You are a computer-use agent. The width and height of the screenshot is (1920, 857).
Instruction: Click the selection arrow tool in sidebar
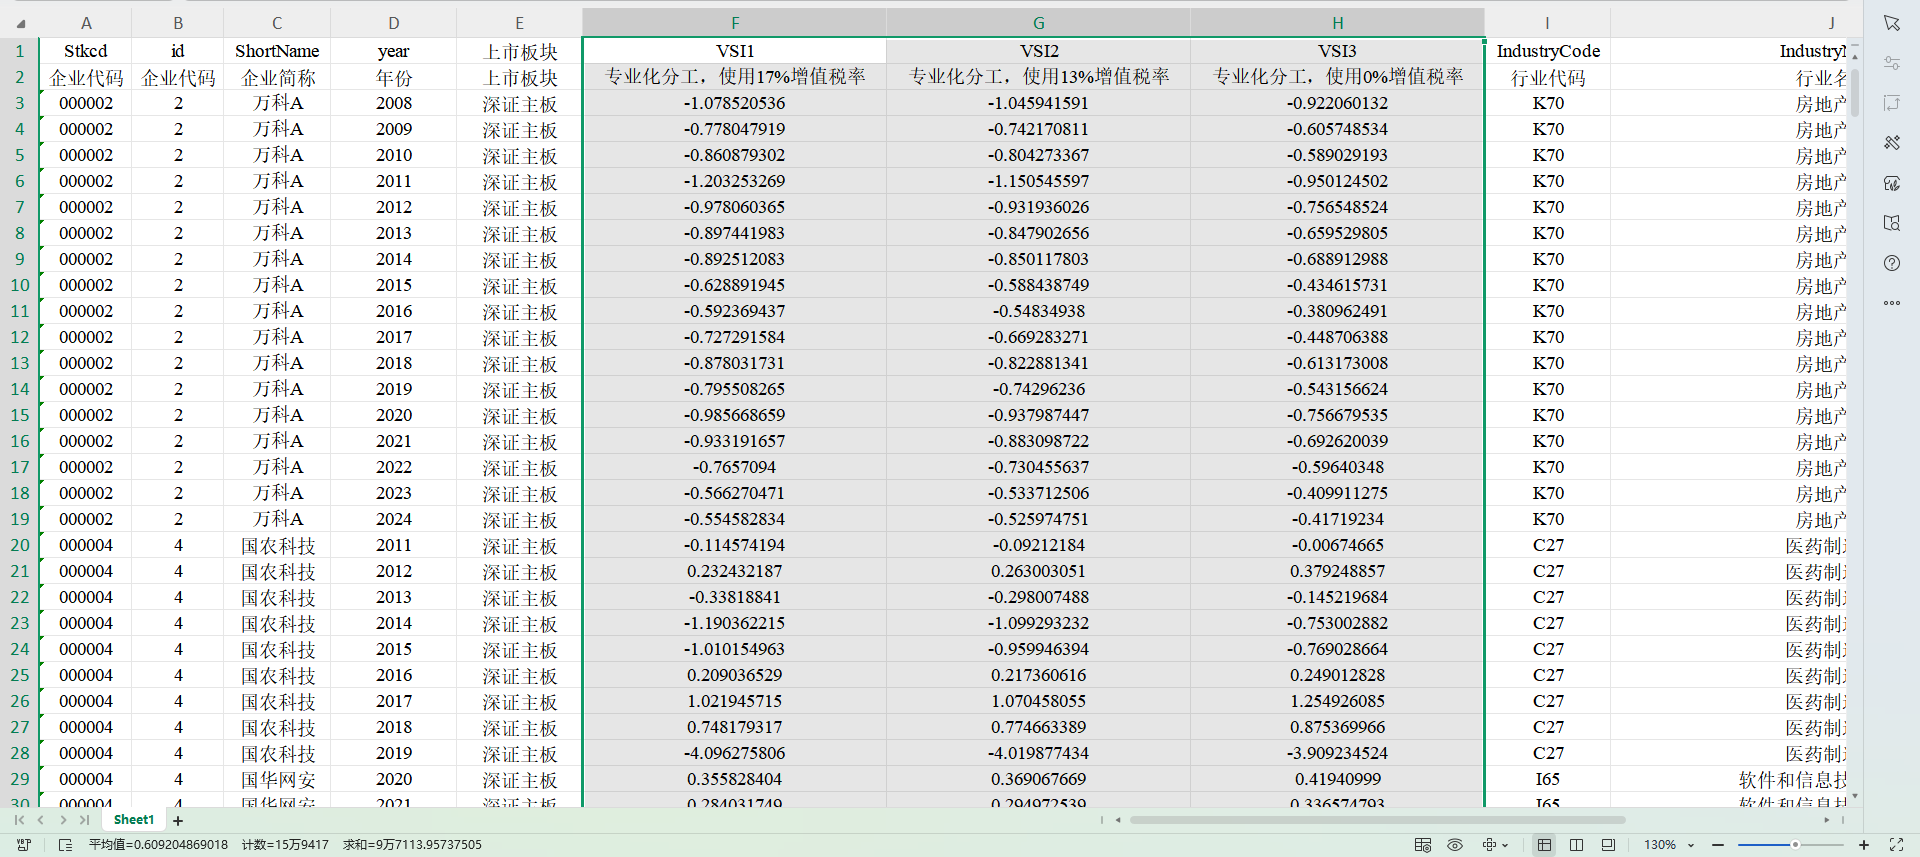1891,23
